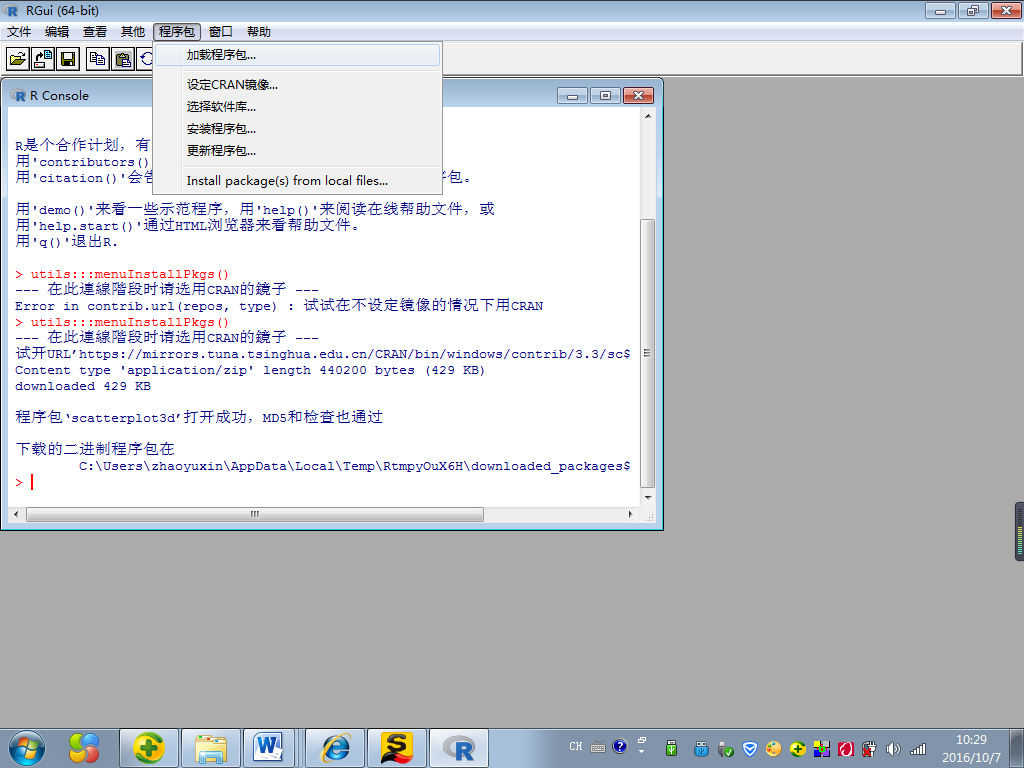The height and width of the screenshot is (768, 1024).
Task: Open the yellow S application on taskbar
Action: pyautogui.click(x=397, y=748)
